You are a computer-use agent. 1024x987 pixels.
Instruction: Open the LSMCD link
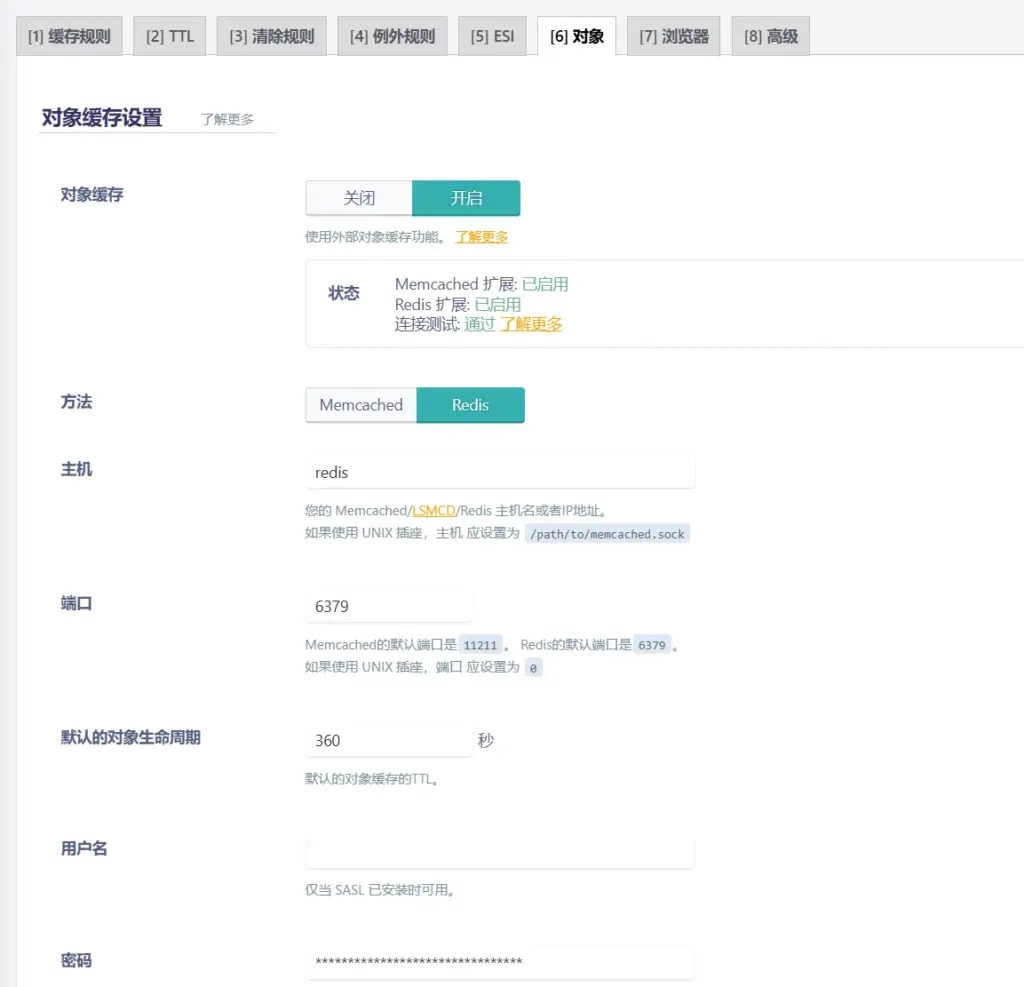click(434, 511)
